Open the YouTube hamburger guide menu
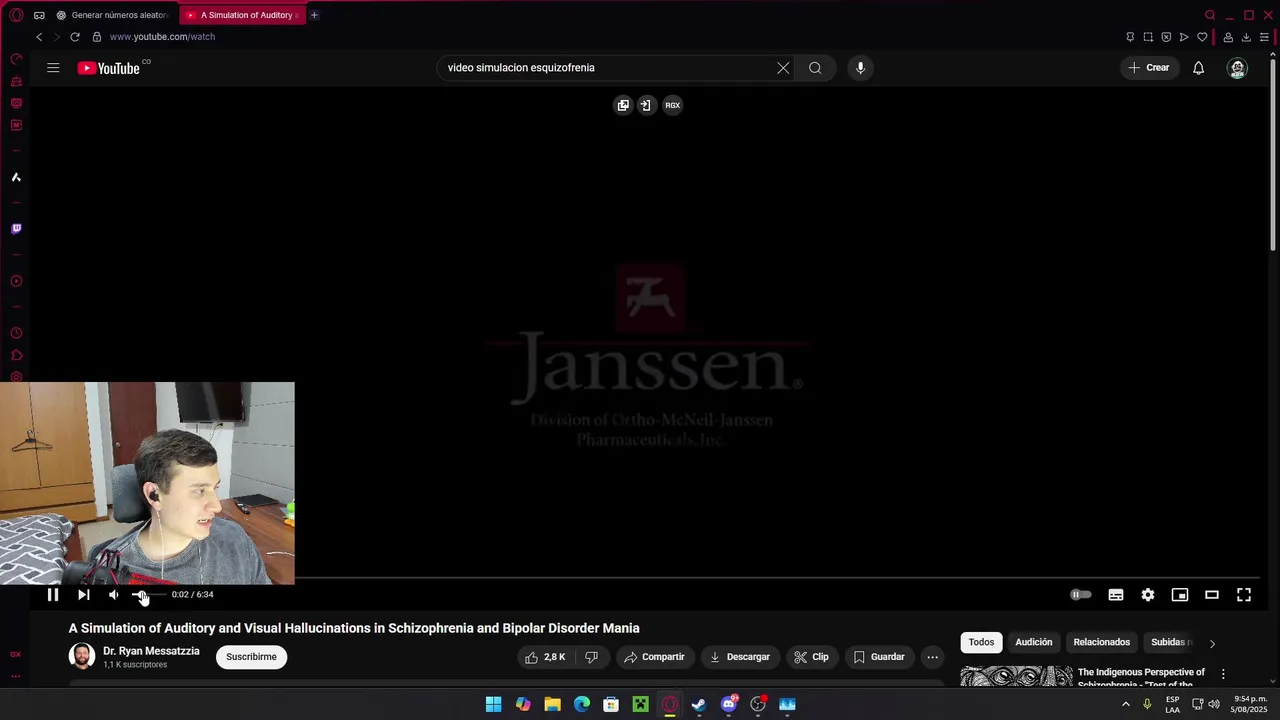The height and width of the screenshot is (720, 1280). click(53, 68)
